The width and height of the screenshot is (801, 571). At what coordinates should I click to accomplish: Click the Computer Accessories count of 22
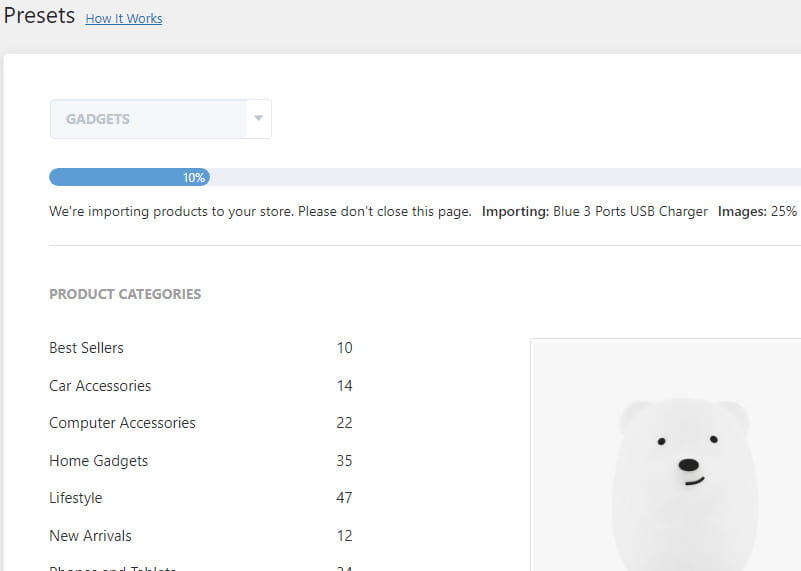click(344, 423)
